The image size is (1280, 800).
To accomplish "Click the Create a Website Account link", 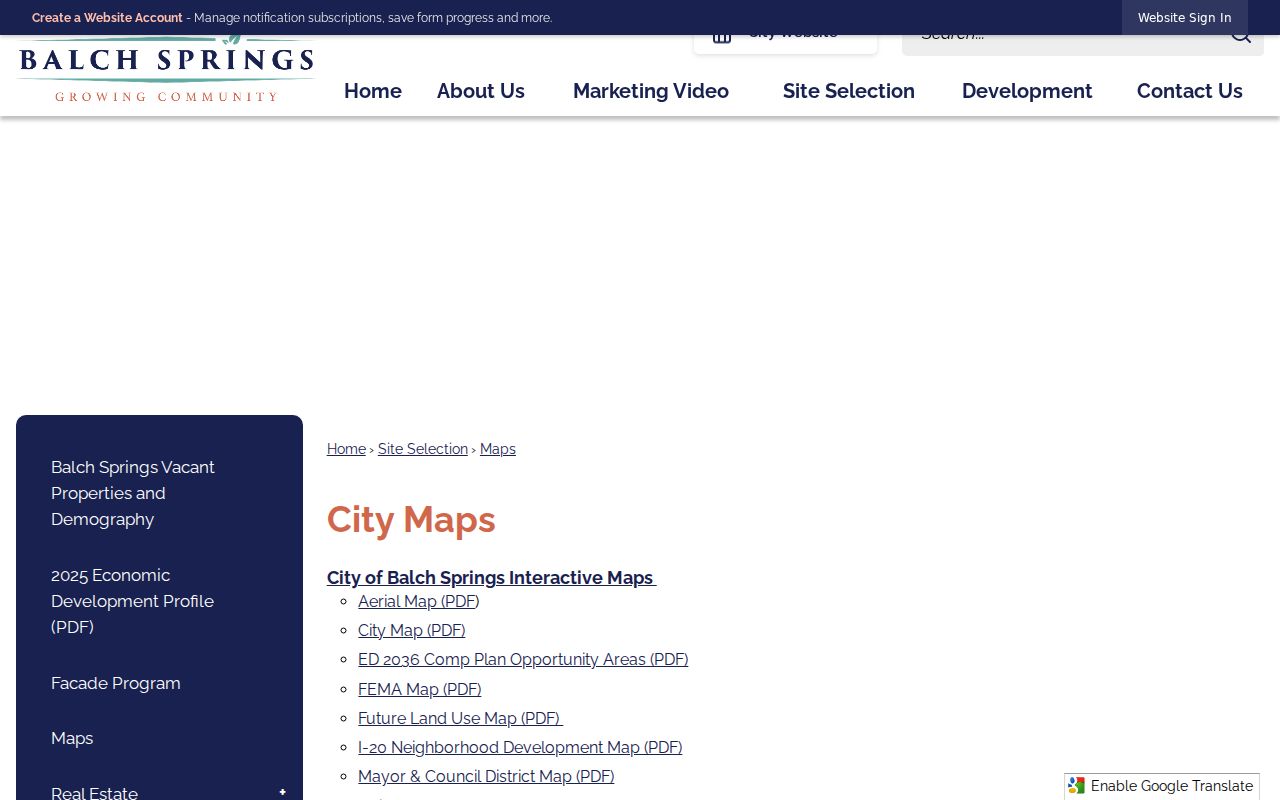I will 107,18.
